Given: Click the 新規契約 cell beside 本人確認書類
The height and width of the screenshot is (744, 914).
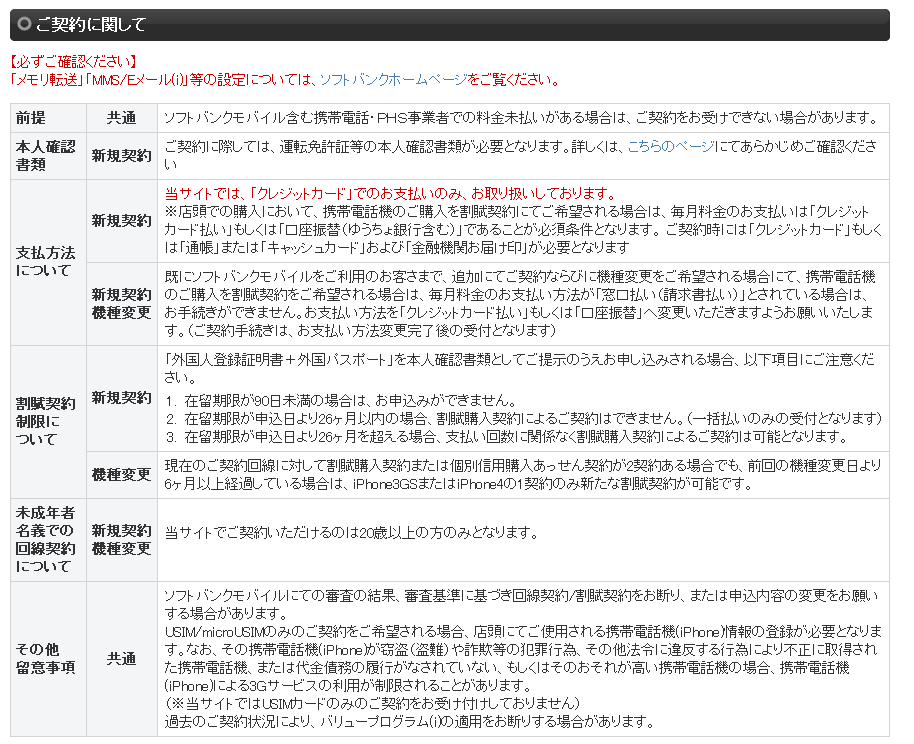Looking at the screenshot, I should [122, 156].
